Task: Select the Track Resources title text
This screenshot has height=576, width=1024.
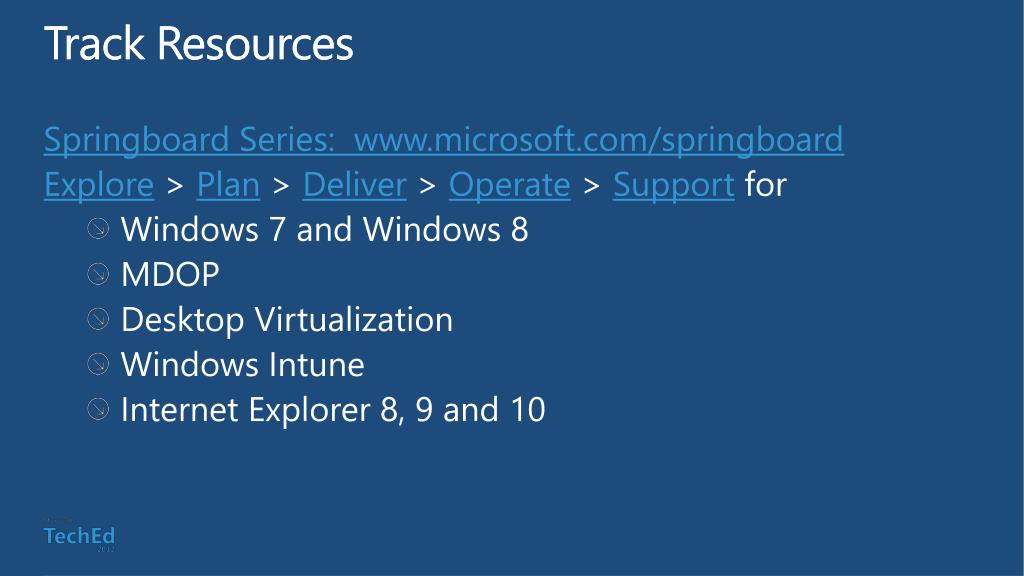Action: coord(199,43)
